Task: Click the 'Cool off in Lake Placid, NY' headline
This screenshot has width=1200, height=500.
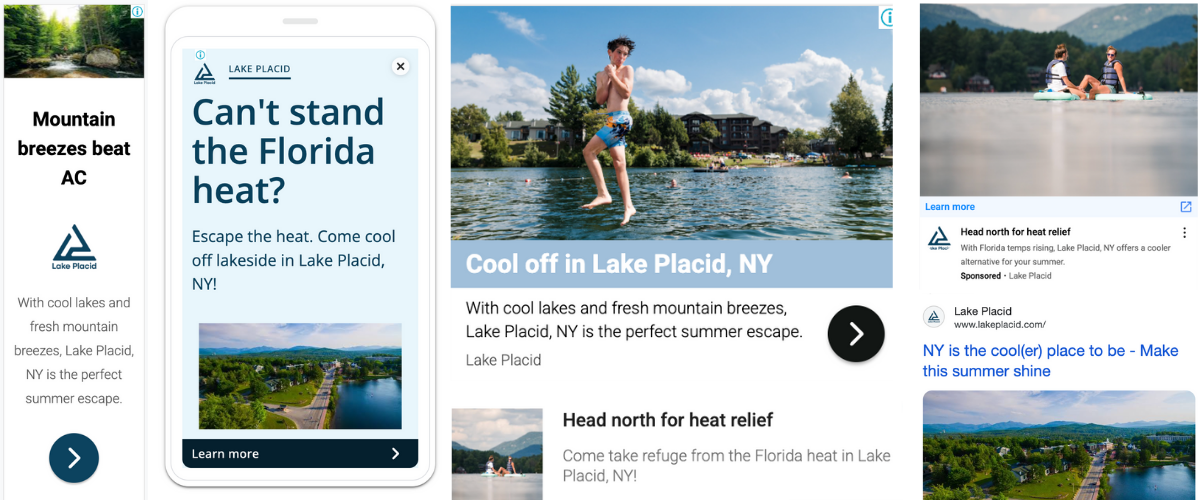Action: click(x=619, y=265)
